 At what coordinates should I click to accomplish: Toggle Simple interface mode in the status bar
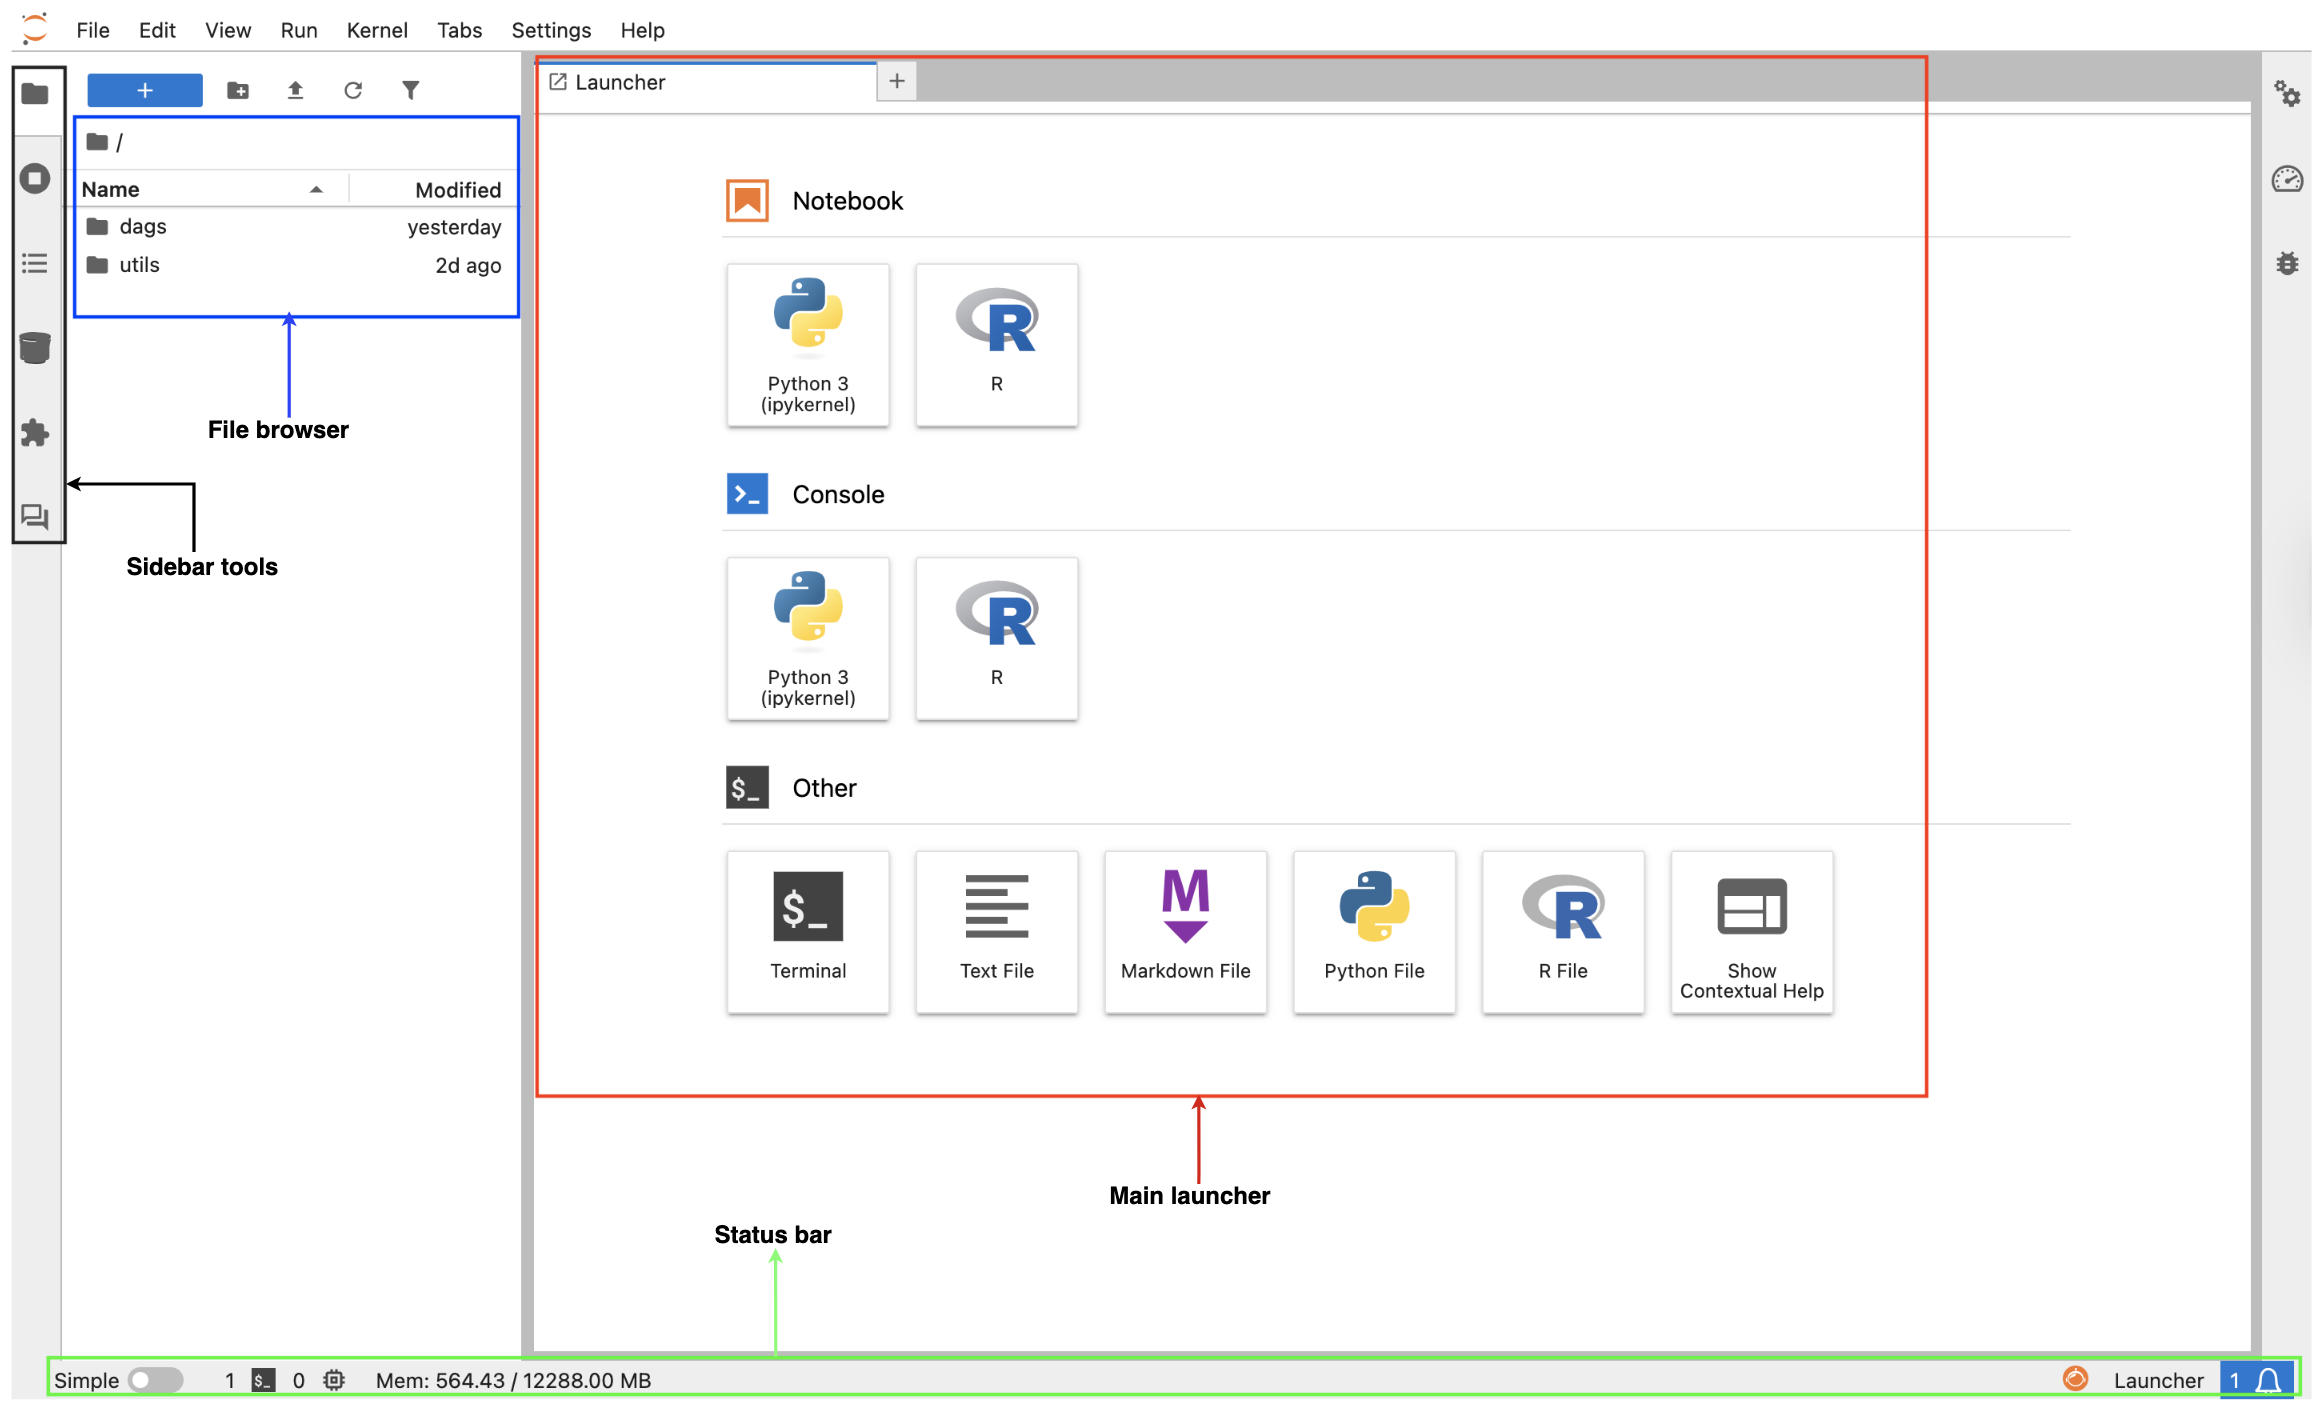pyautogui.click(x=155, y=1379)
